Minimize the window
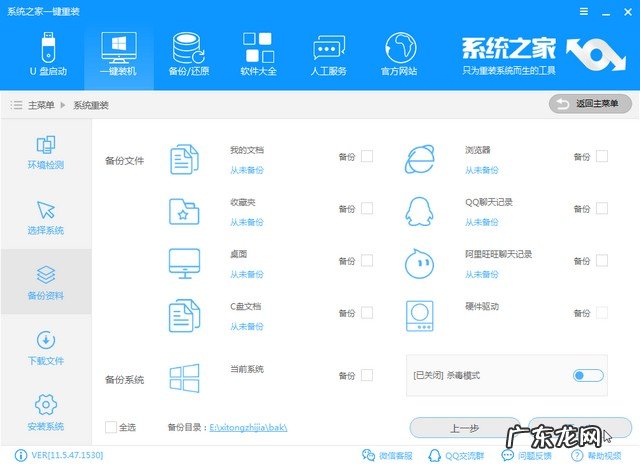 (606, 13)
